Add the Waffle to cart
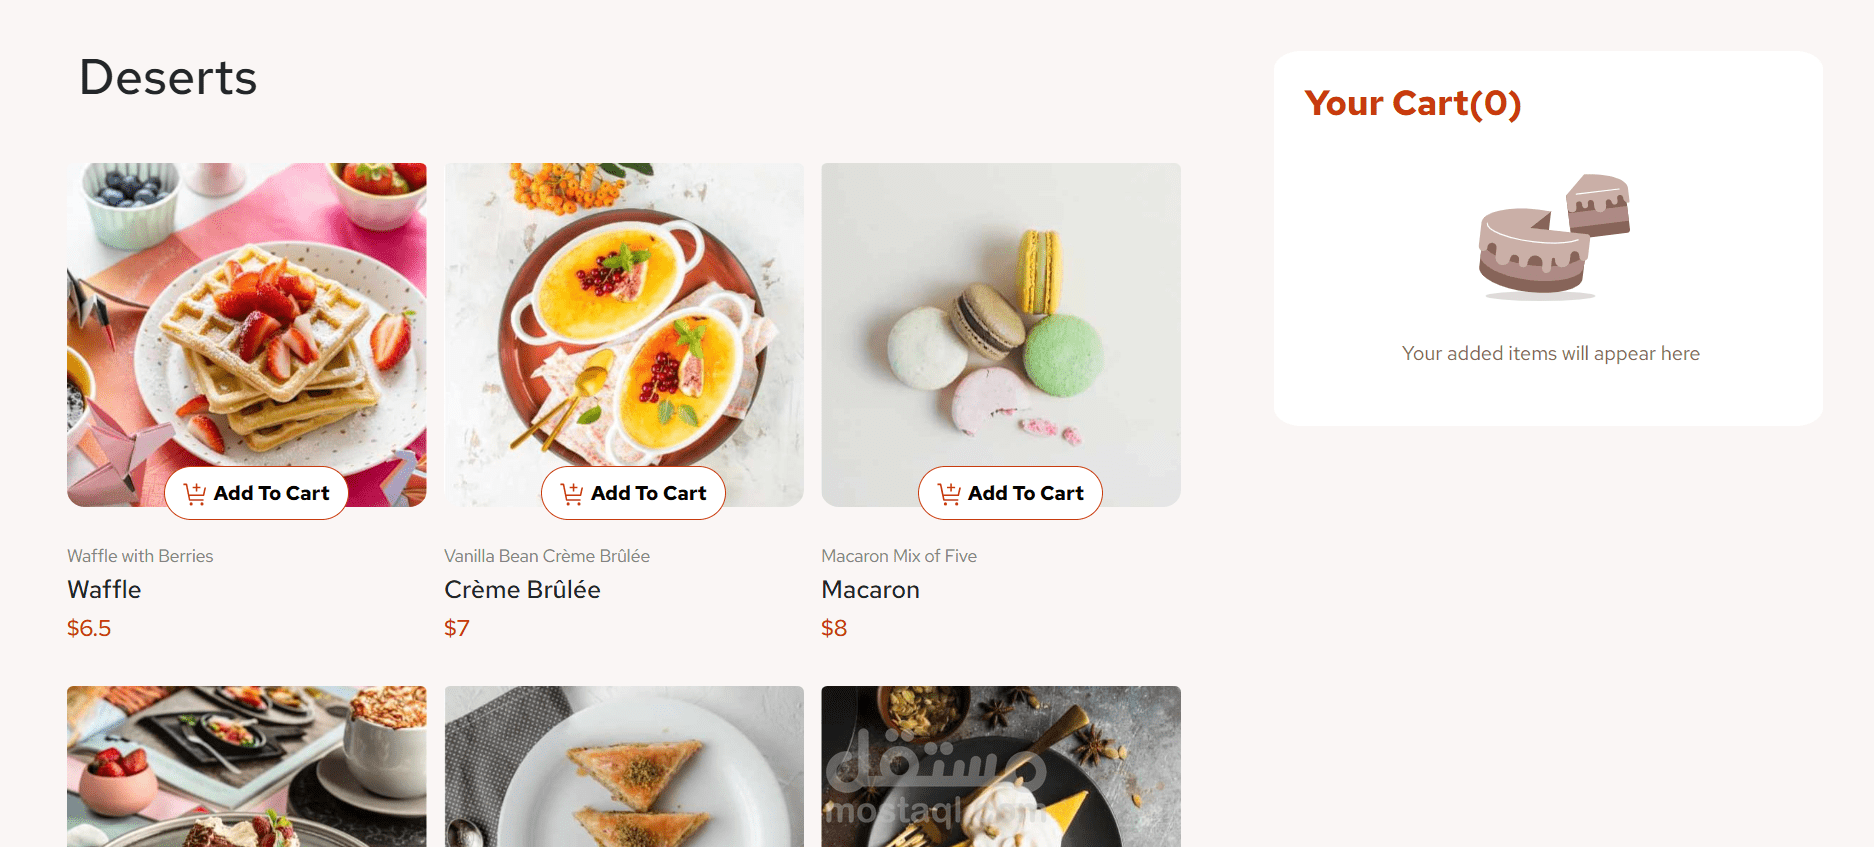This screenshot has height=847, width=1874. coord(257,493)
